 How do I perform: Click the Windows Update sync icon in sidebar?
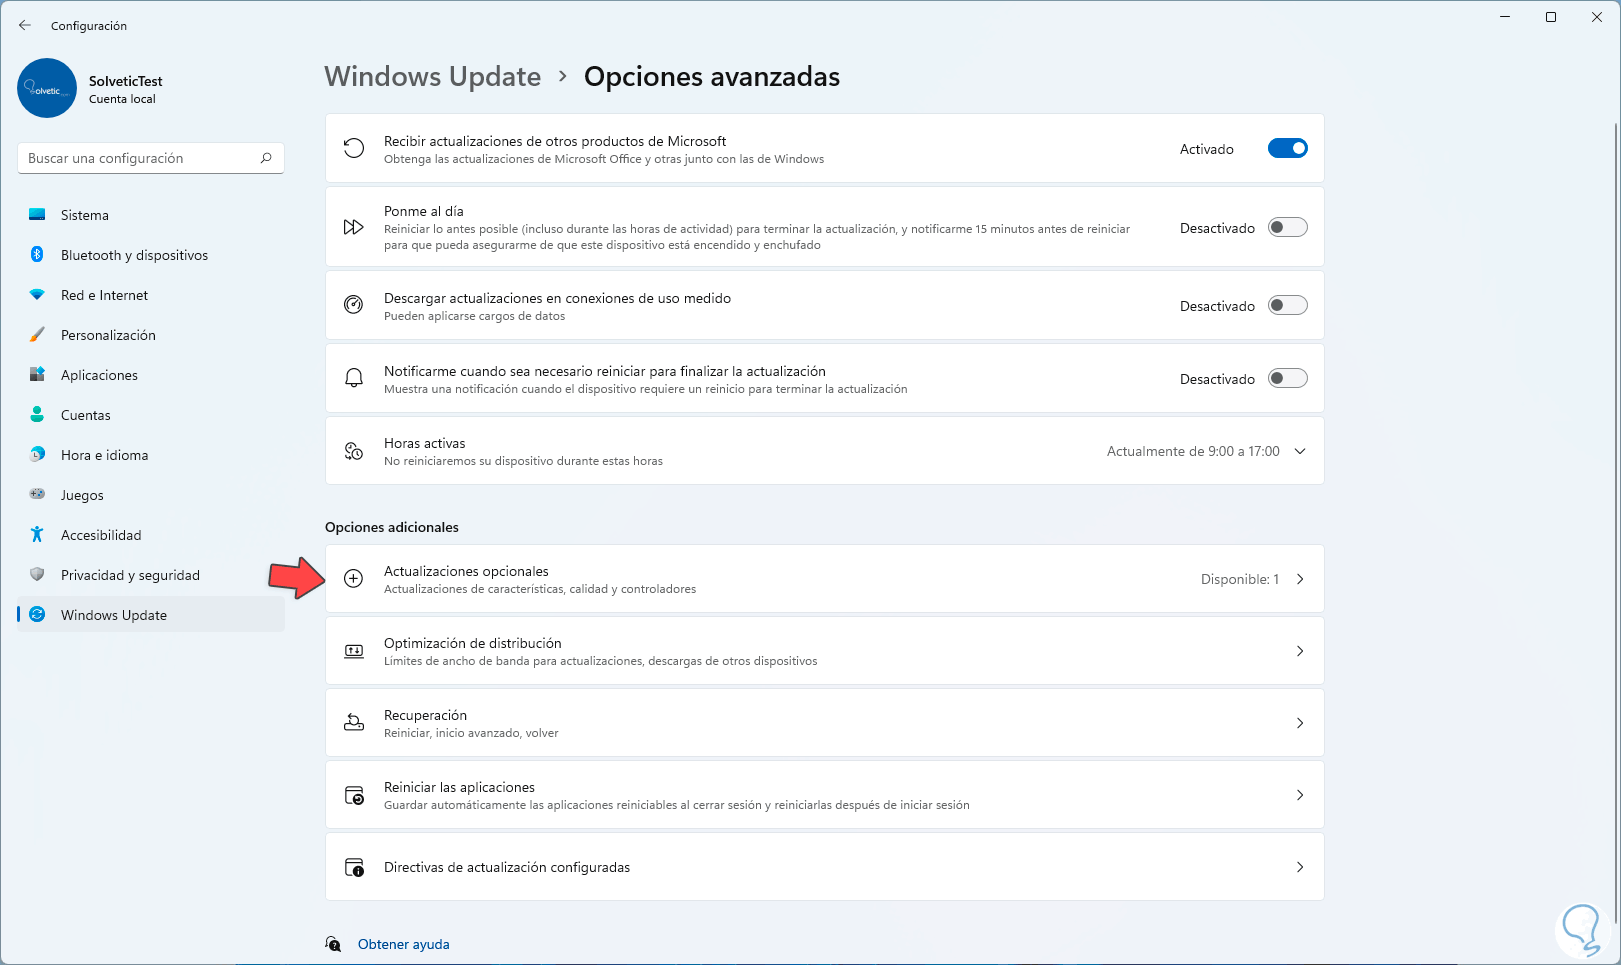pyautogui.click(x=37, y=615)
